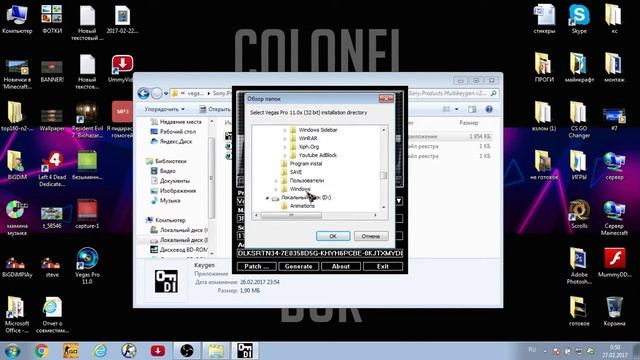Click the Корзина recycle bin icon
The width and height of the screenshot is (640, 360).
click(x=614, y=311)
